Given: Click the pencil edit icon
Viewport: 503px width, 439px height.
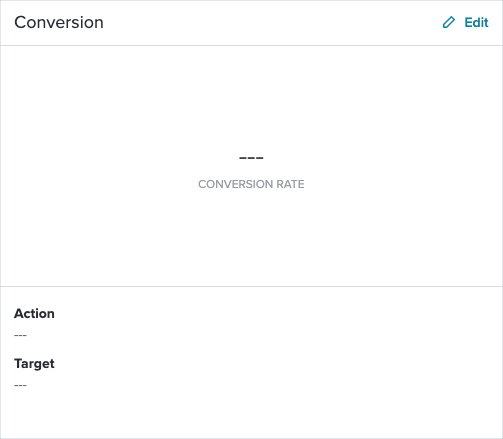Looking at the screenshot, I should click(449, 22).
